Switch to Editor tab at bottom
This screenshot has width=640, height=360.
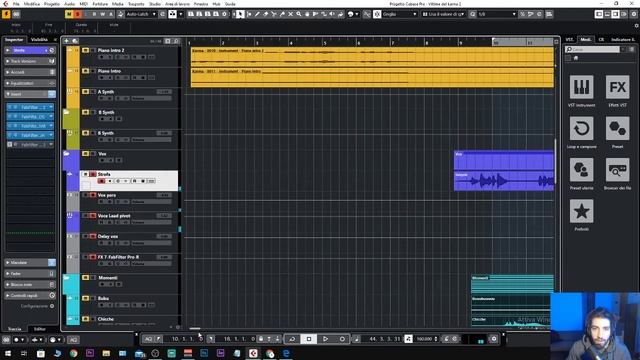(40, 329)
